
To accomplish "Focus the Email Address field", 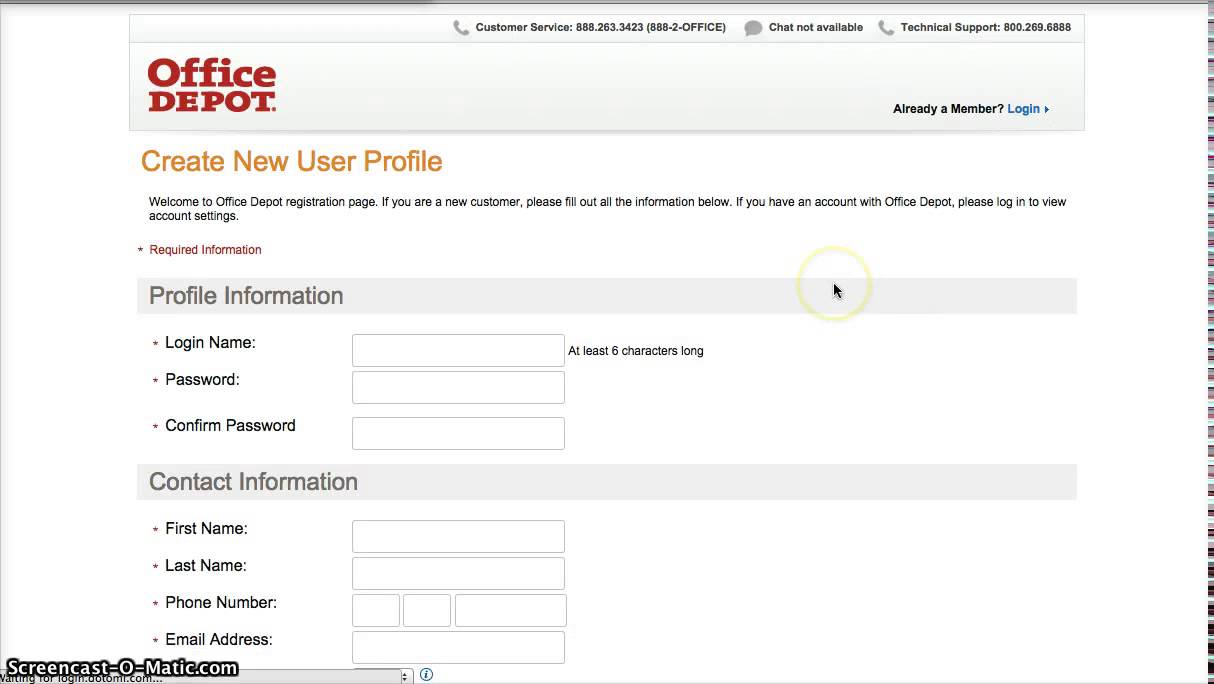I will coord(458,647).
